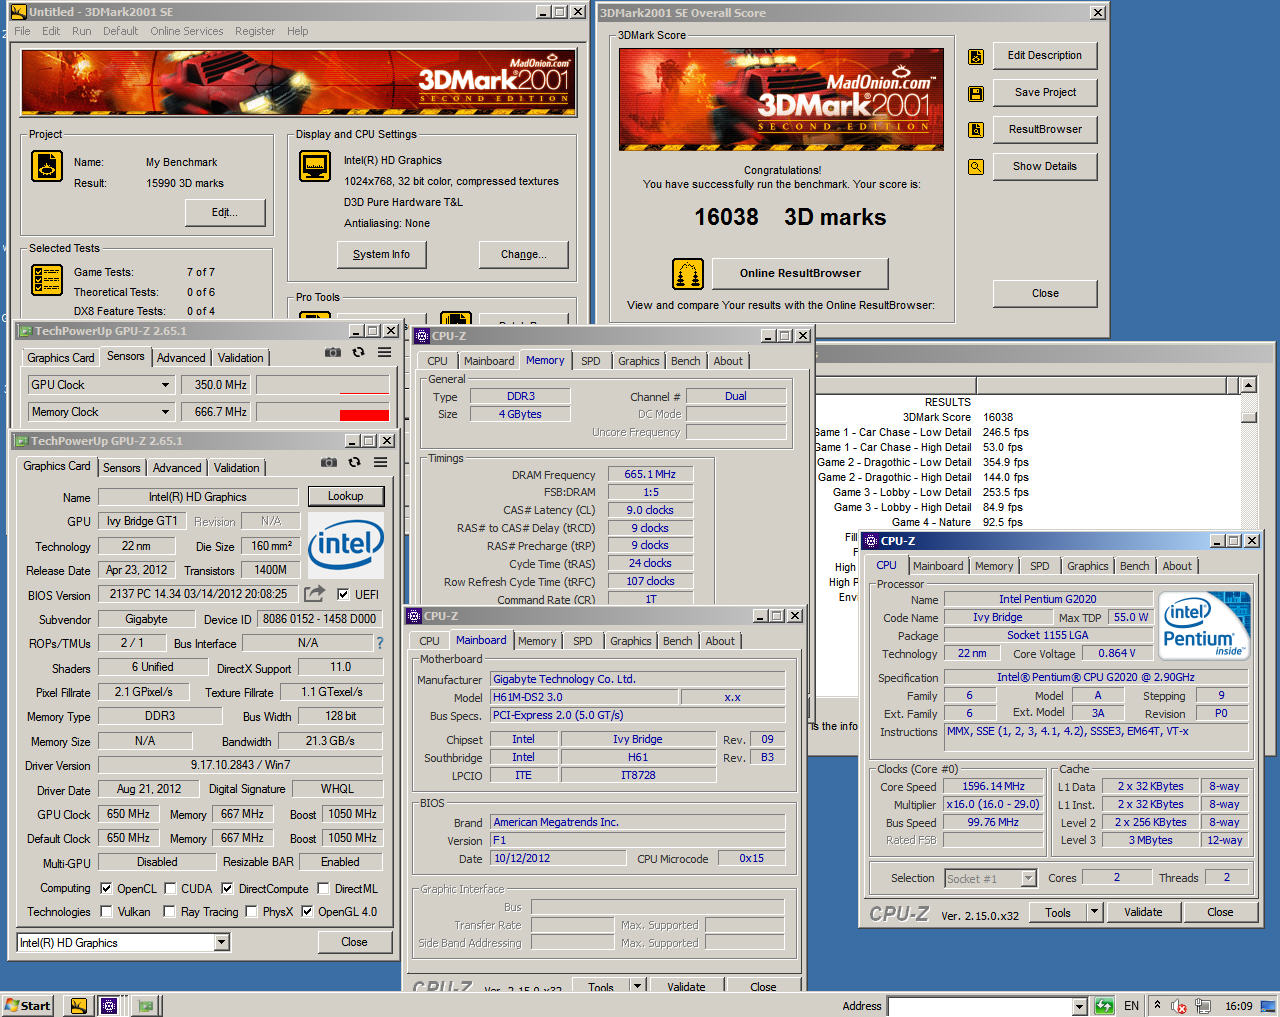Toggle the OpenGL 4.0 checkbox

(x=307, y=911)
